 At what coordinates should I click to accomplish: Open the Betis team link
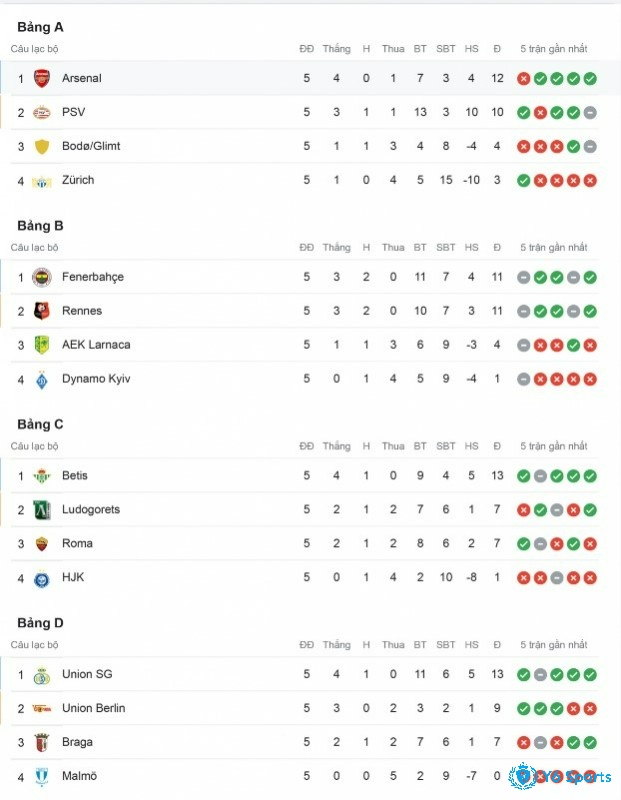[x=75, y=476]
